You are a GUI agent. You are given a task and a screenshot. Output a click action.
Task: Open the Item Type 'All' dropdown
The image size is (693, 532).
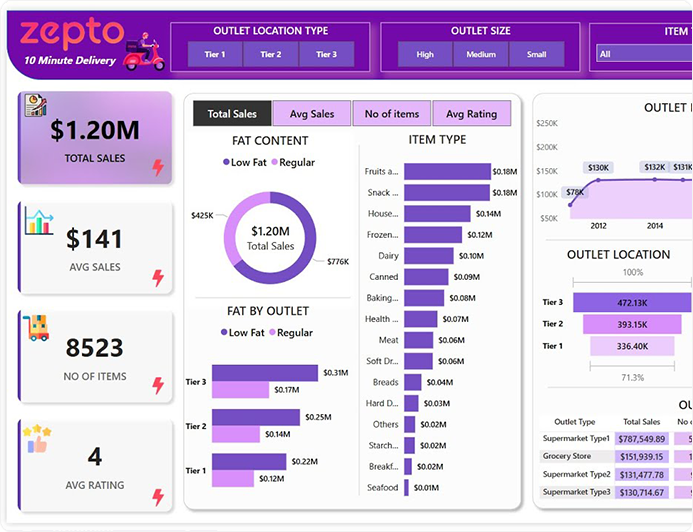642,54
